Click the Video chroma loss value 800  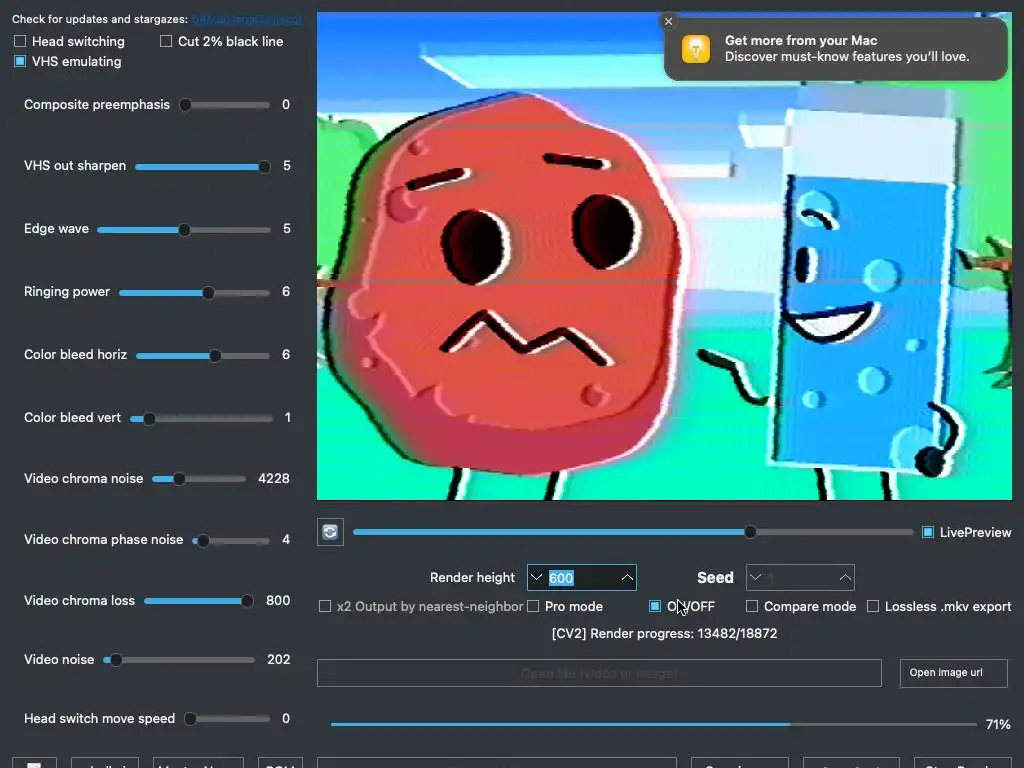[278, 601]
